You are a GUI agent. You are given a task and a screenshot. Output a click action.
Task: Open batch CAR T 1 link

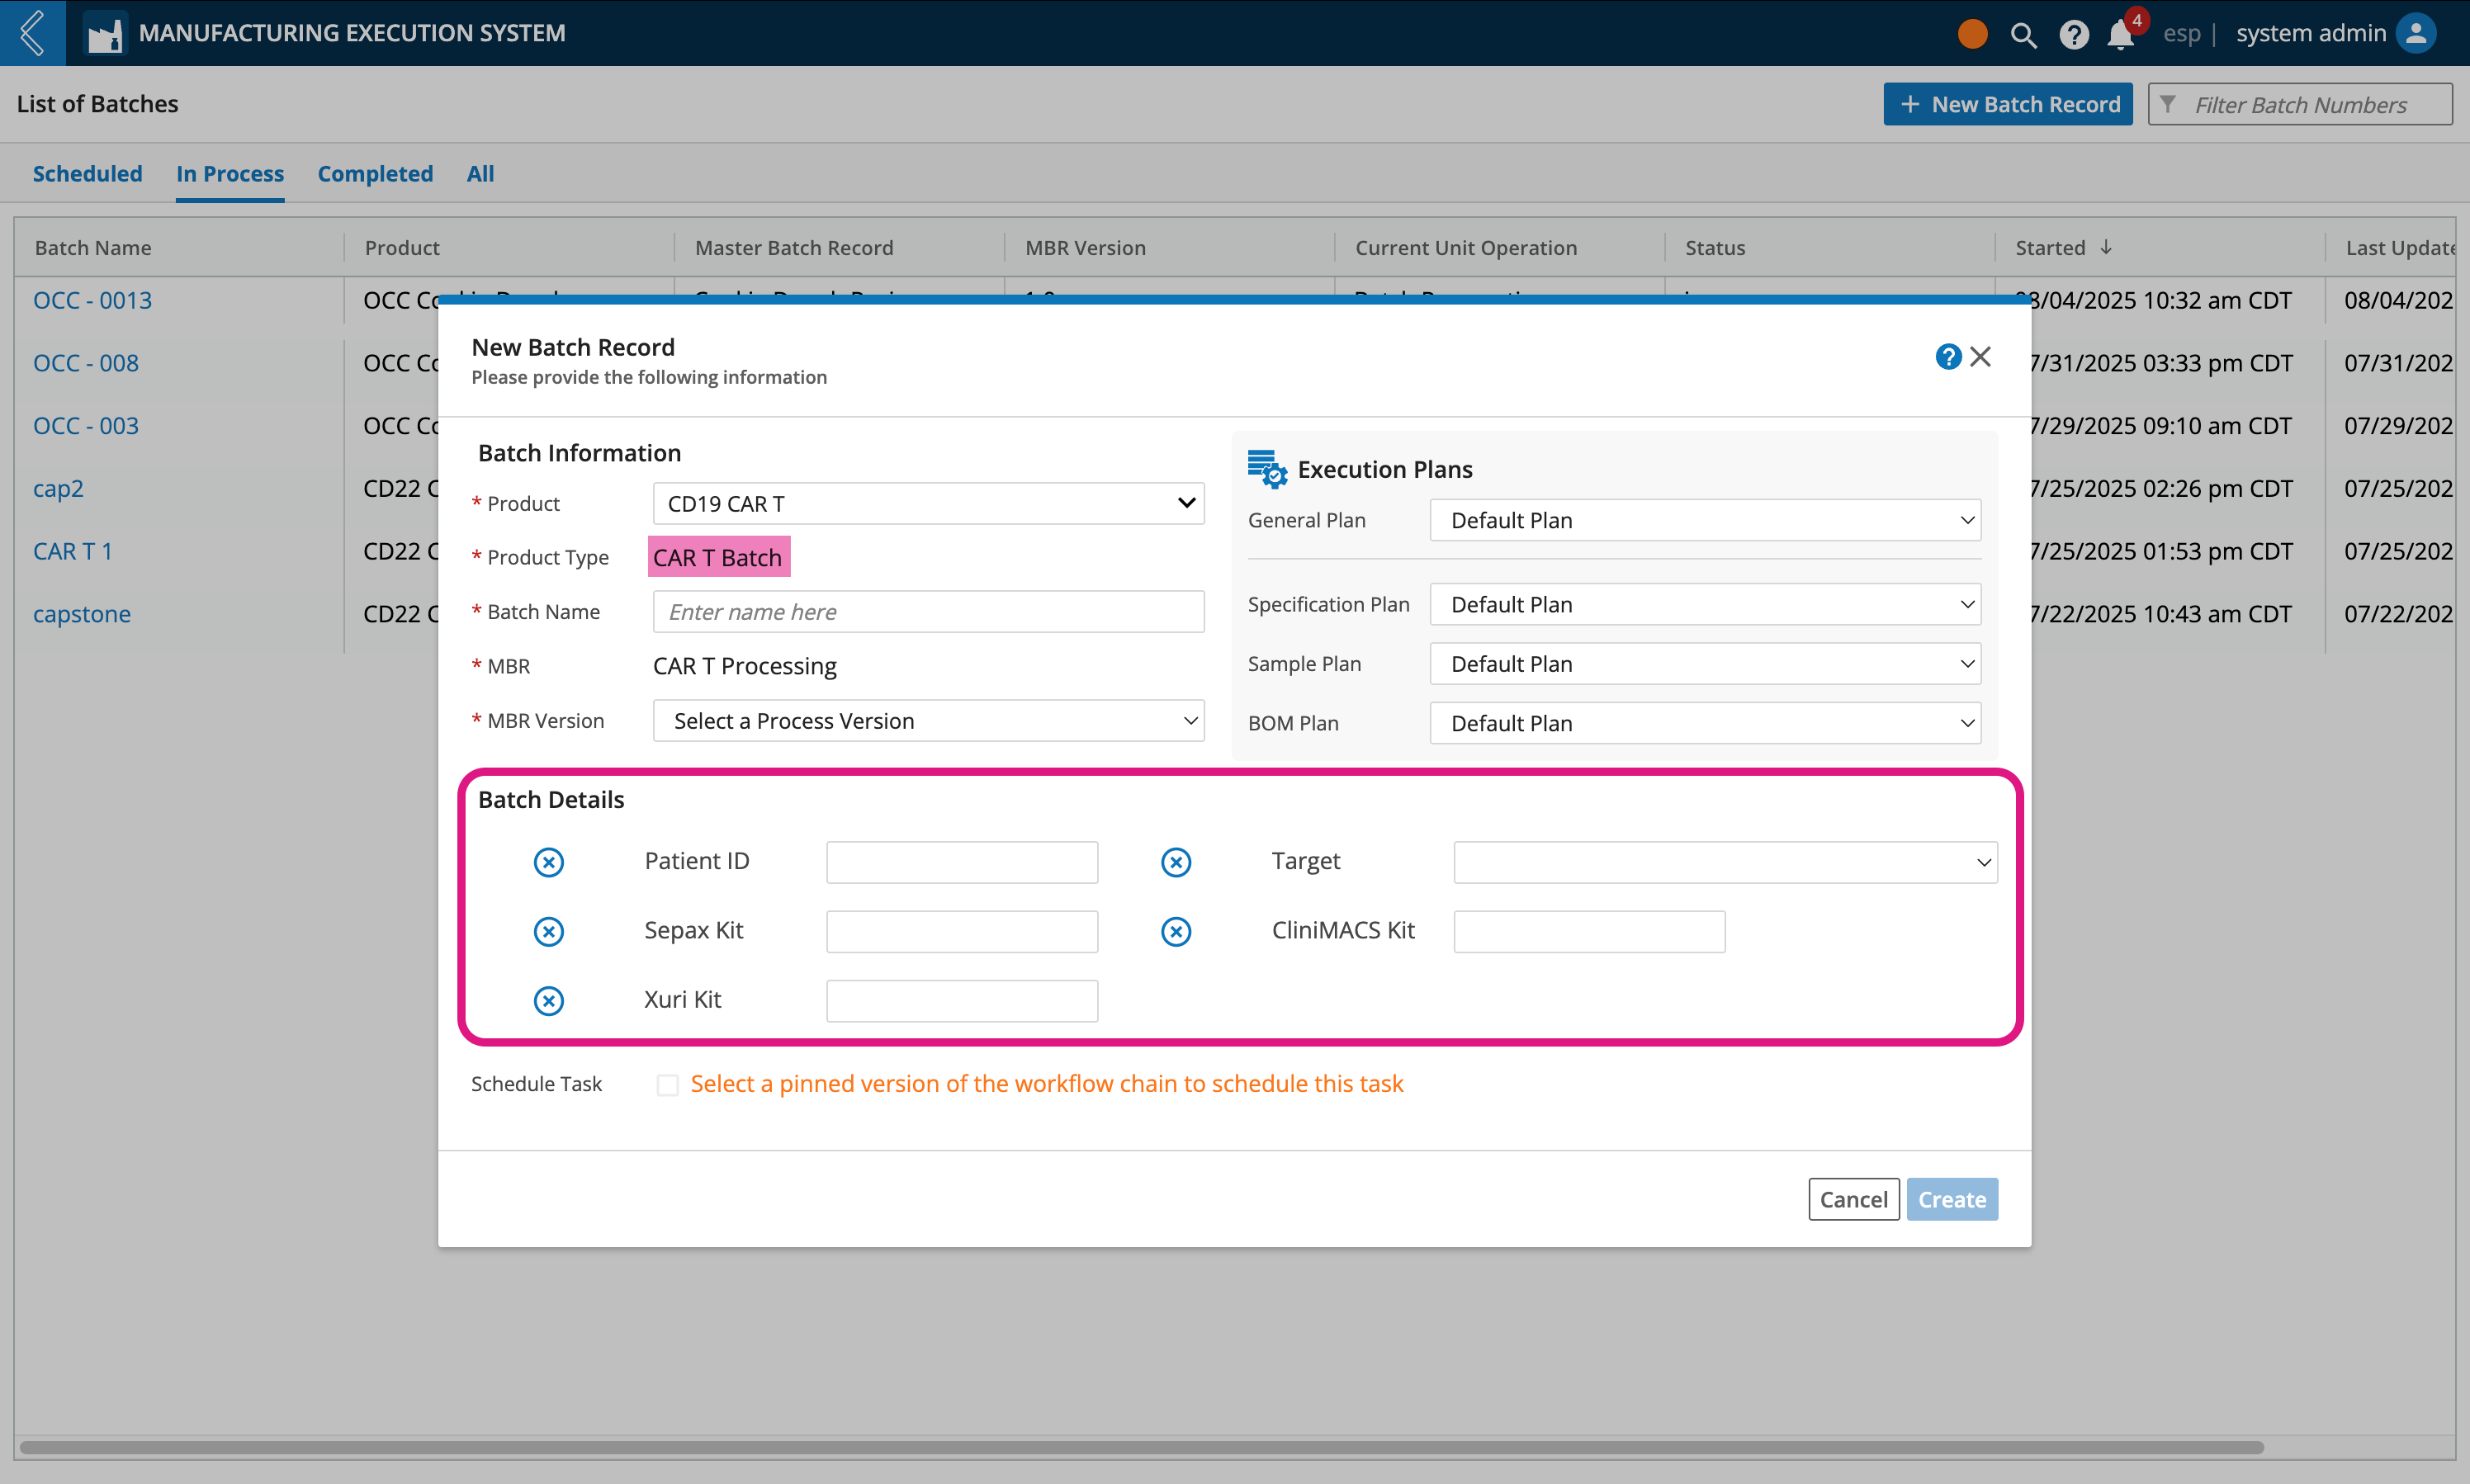pyautogui.click(x=73, y=551)
